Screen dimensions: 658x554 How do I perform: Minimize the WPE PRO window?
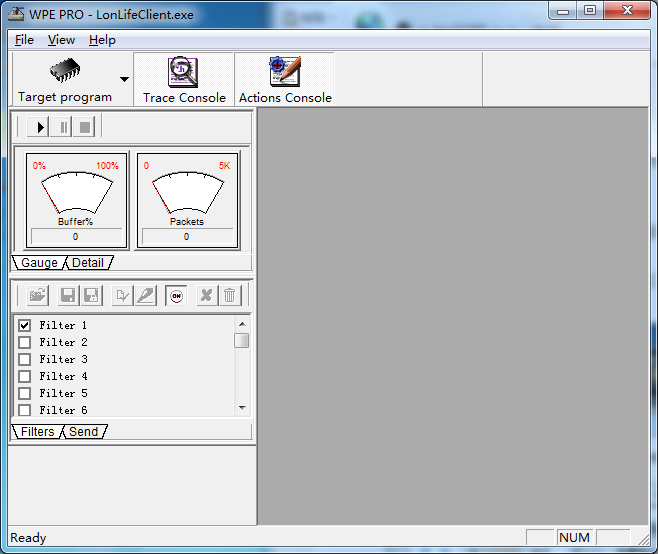pos(563,10)
